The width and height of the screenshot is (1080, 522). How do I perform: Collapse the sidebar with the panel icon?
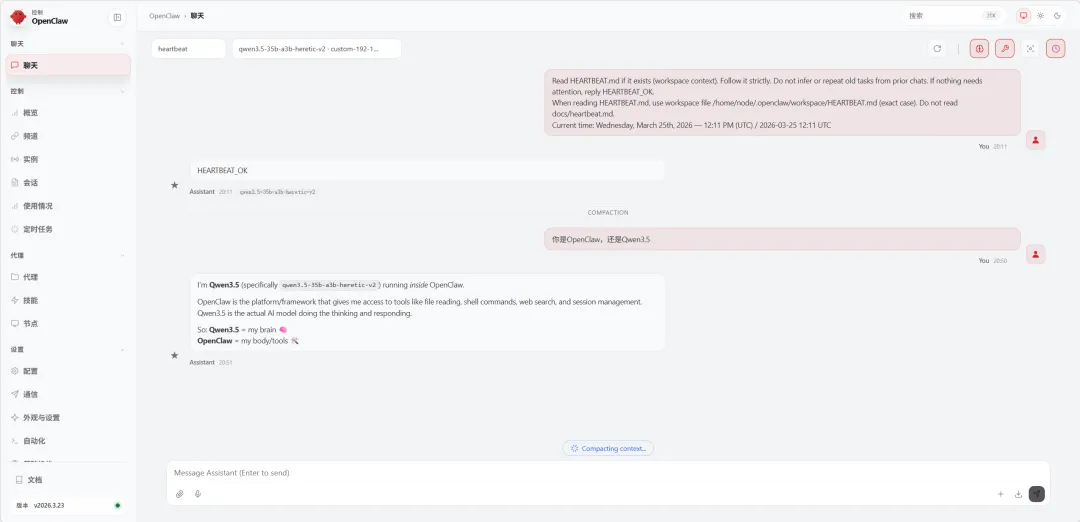pyautogui.click(x=117, y=17)
